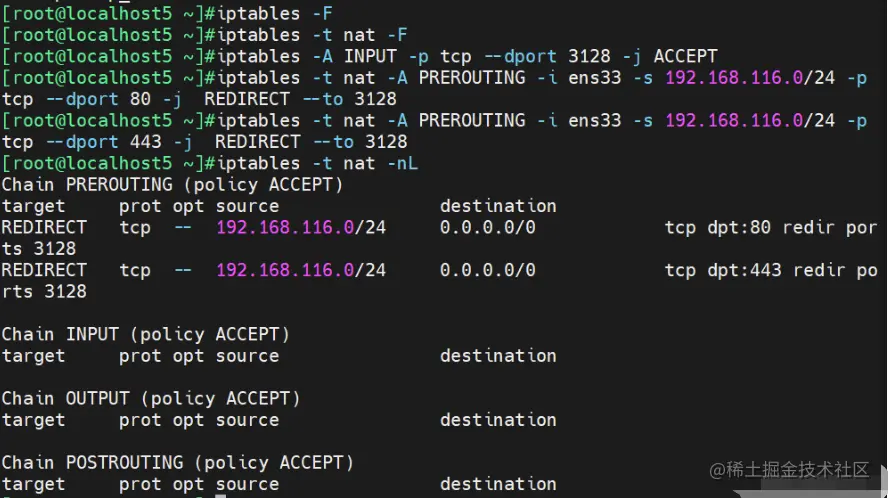Click the "tcp dpt:443 redir" rule text

pyautogui.click(x=755, y=271)
